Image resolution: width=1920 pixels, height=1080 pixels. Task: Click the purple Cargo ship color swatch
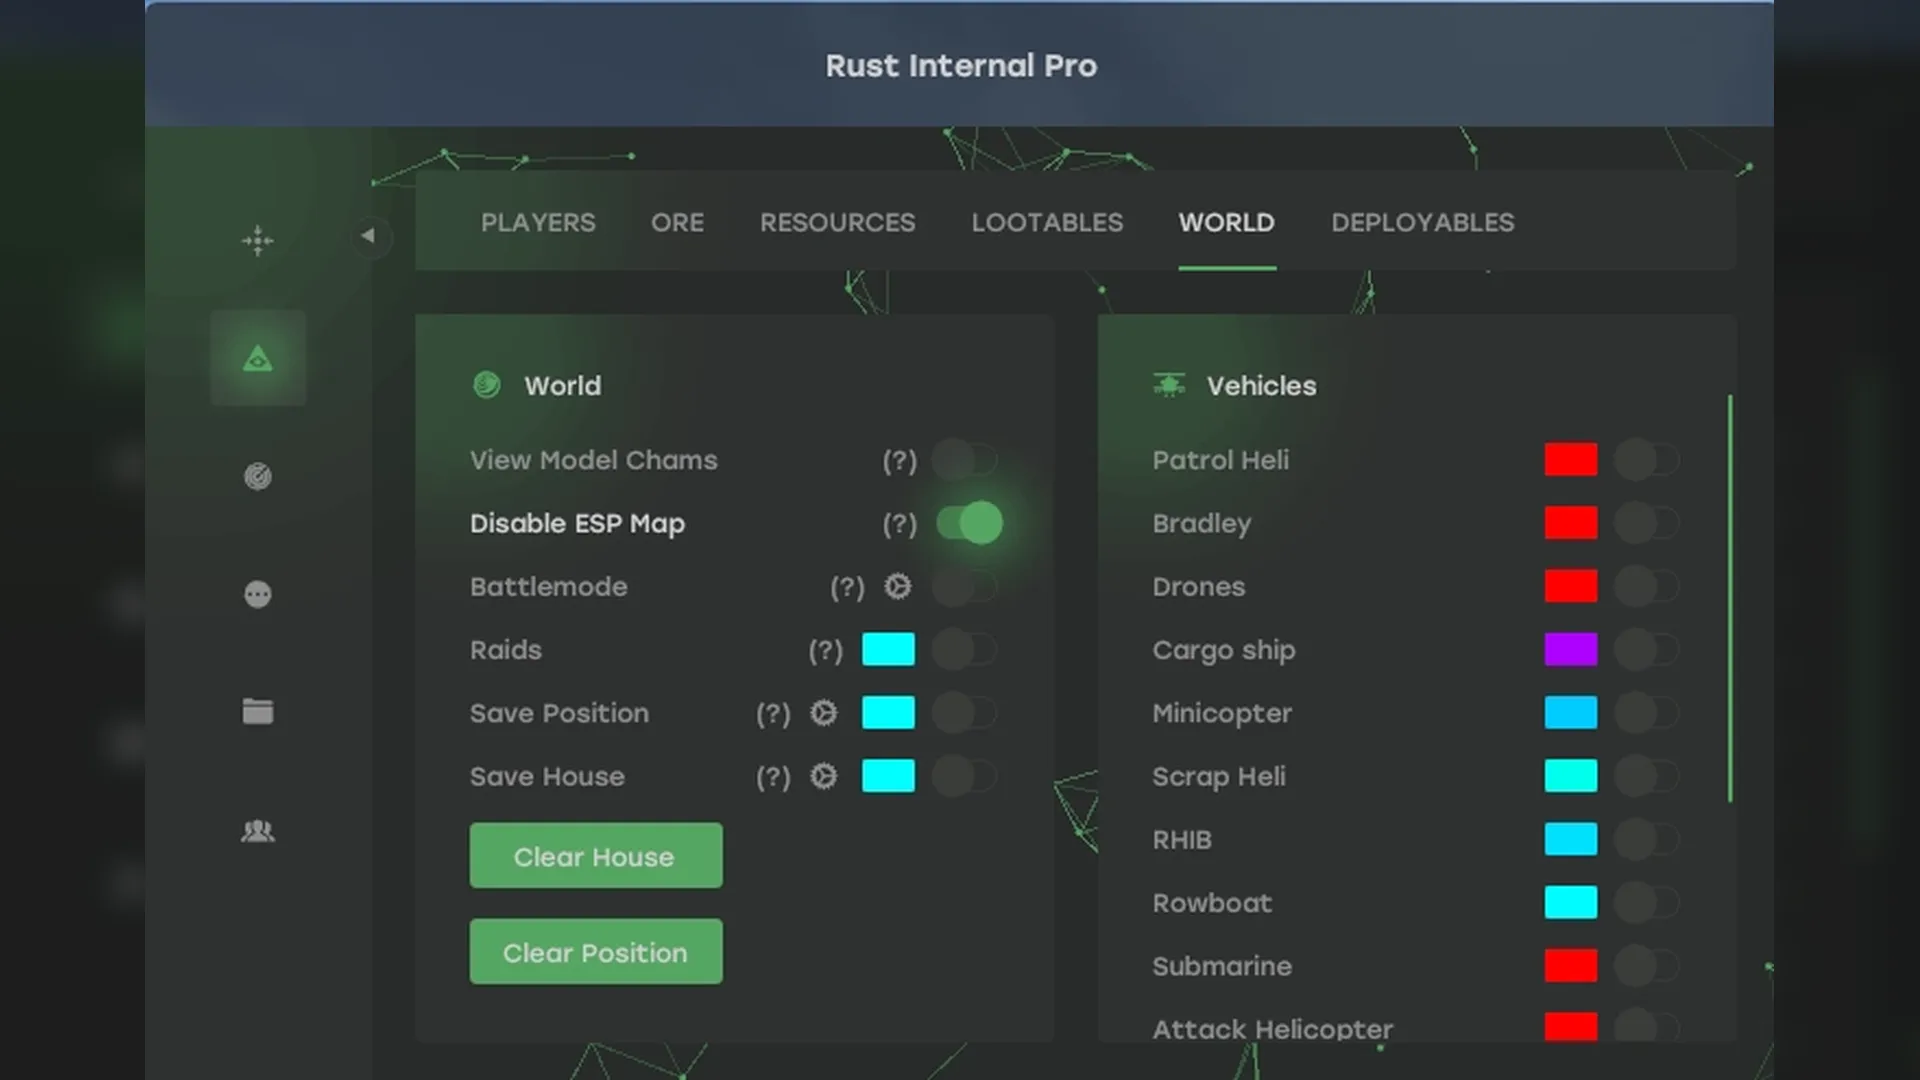coord(1570,650)
